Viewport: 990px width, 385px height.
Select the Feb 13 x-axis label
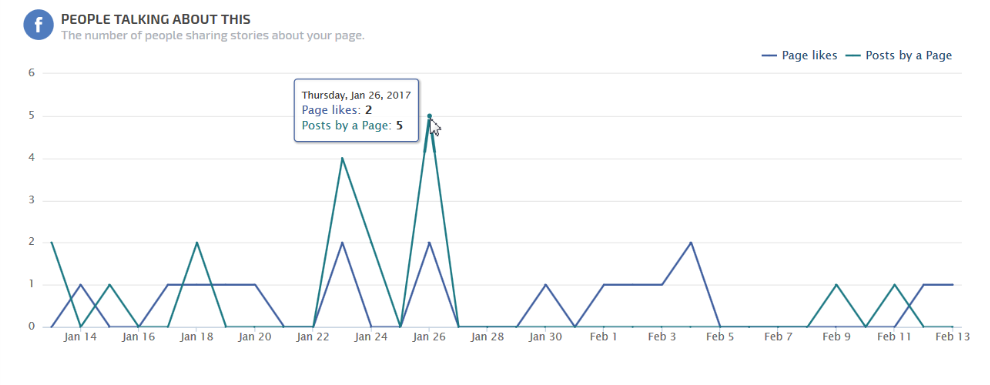[952, 338]
